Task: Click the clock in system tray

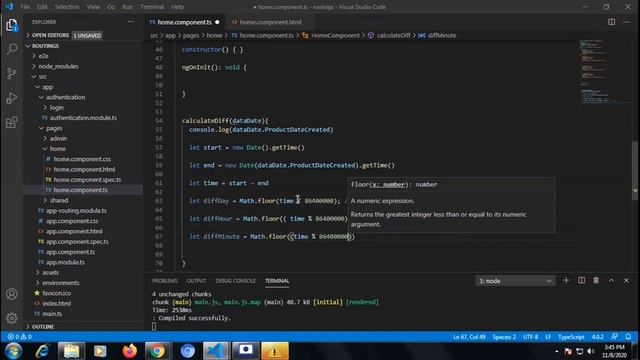Action: (x=615, y=351)
